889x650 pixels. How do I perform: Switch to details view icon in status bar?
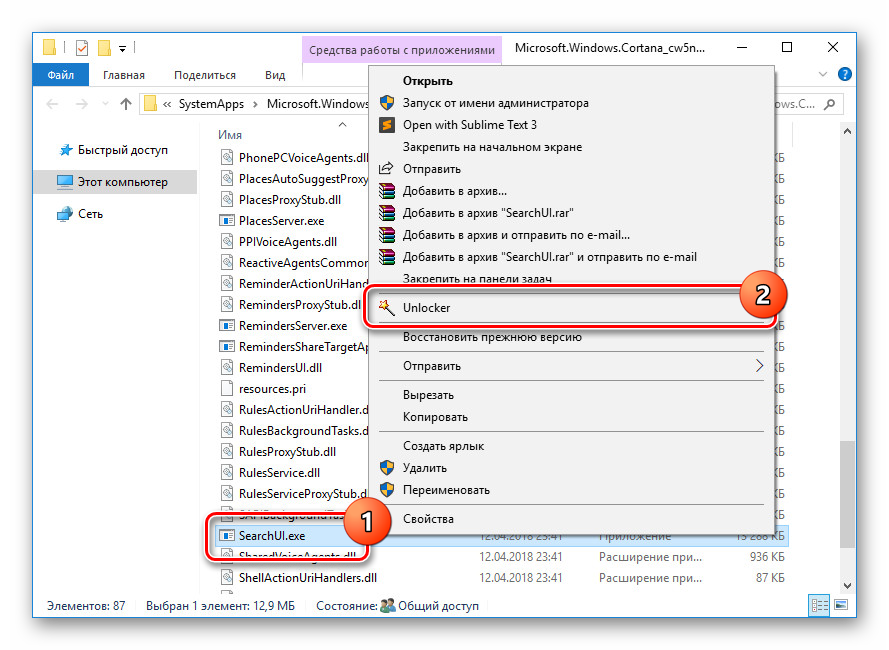[819, 605]
